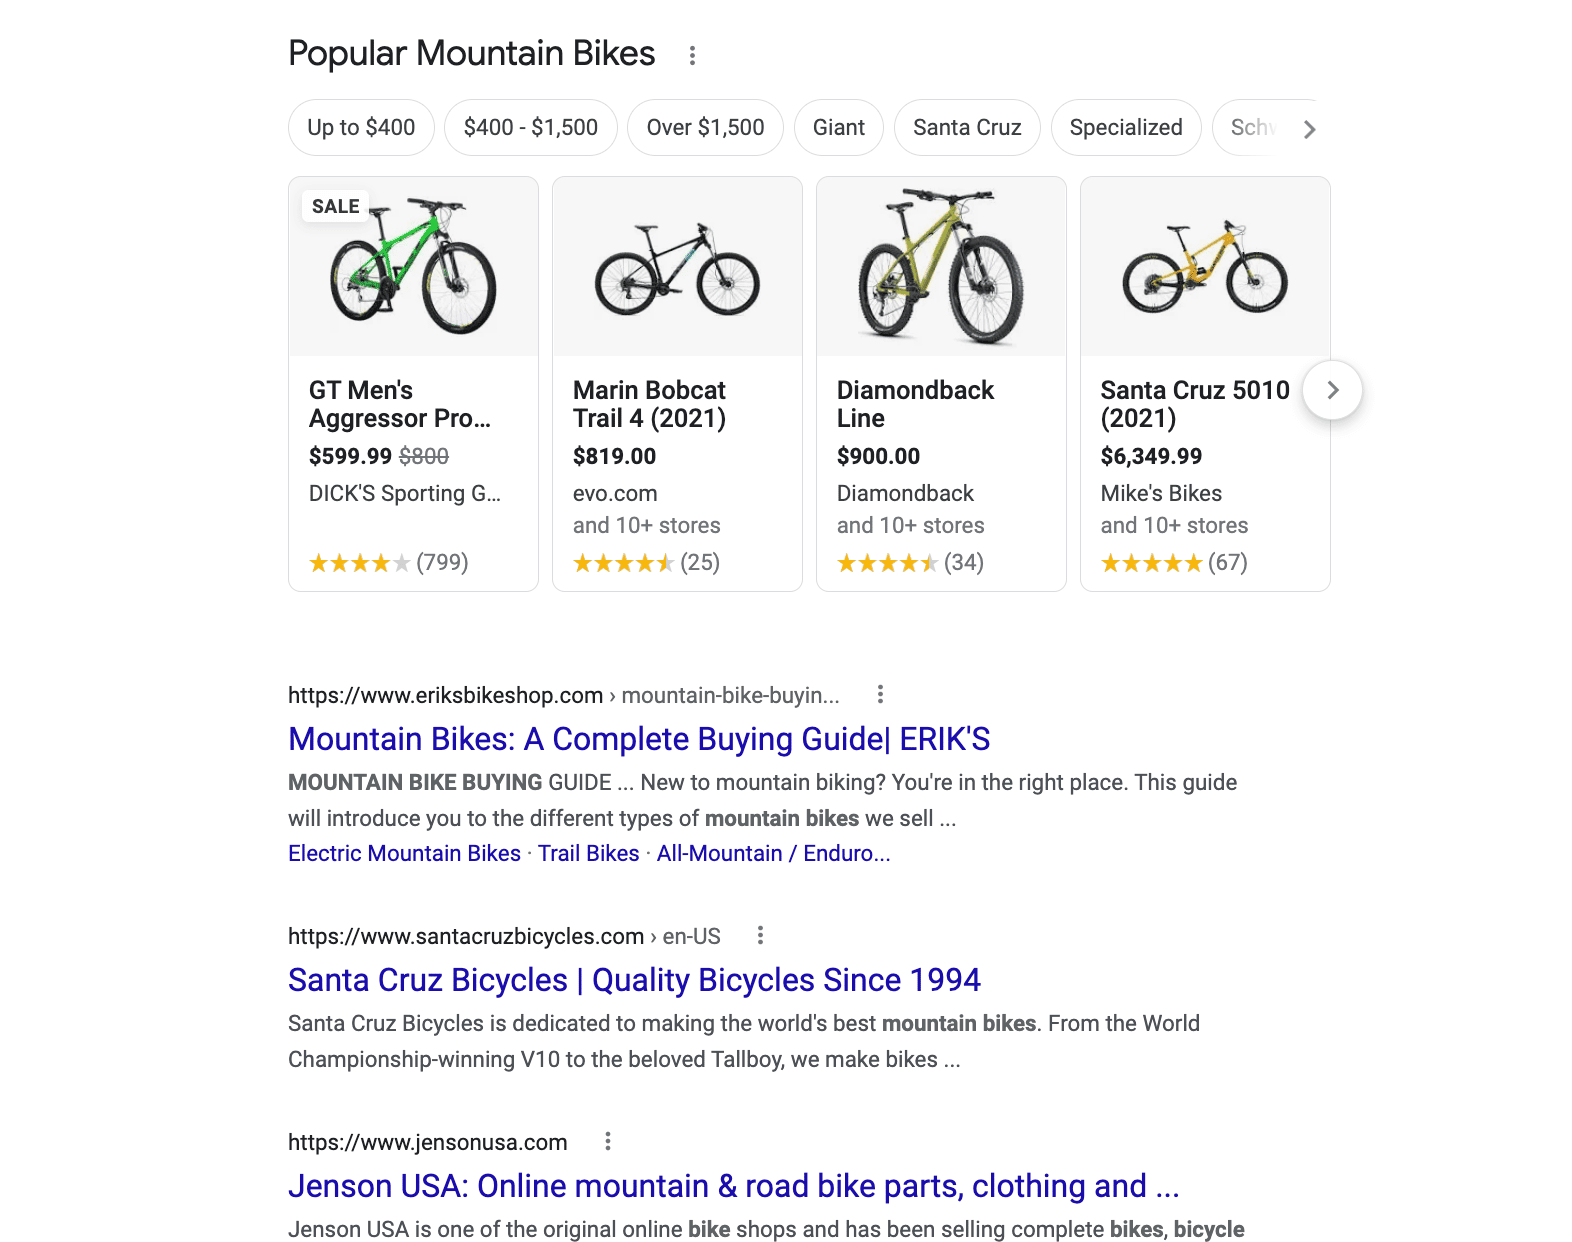This screenshot has height=1242, width=1572.
Task: Select the Specialized brand chip
Action: (x=1126, y=127)
